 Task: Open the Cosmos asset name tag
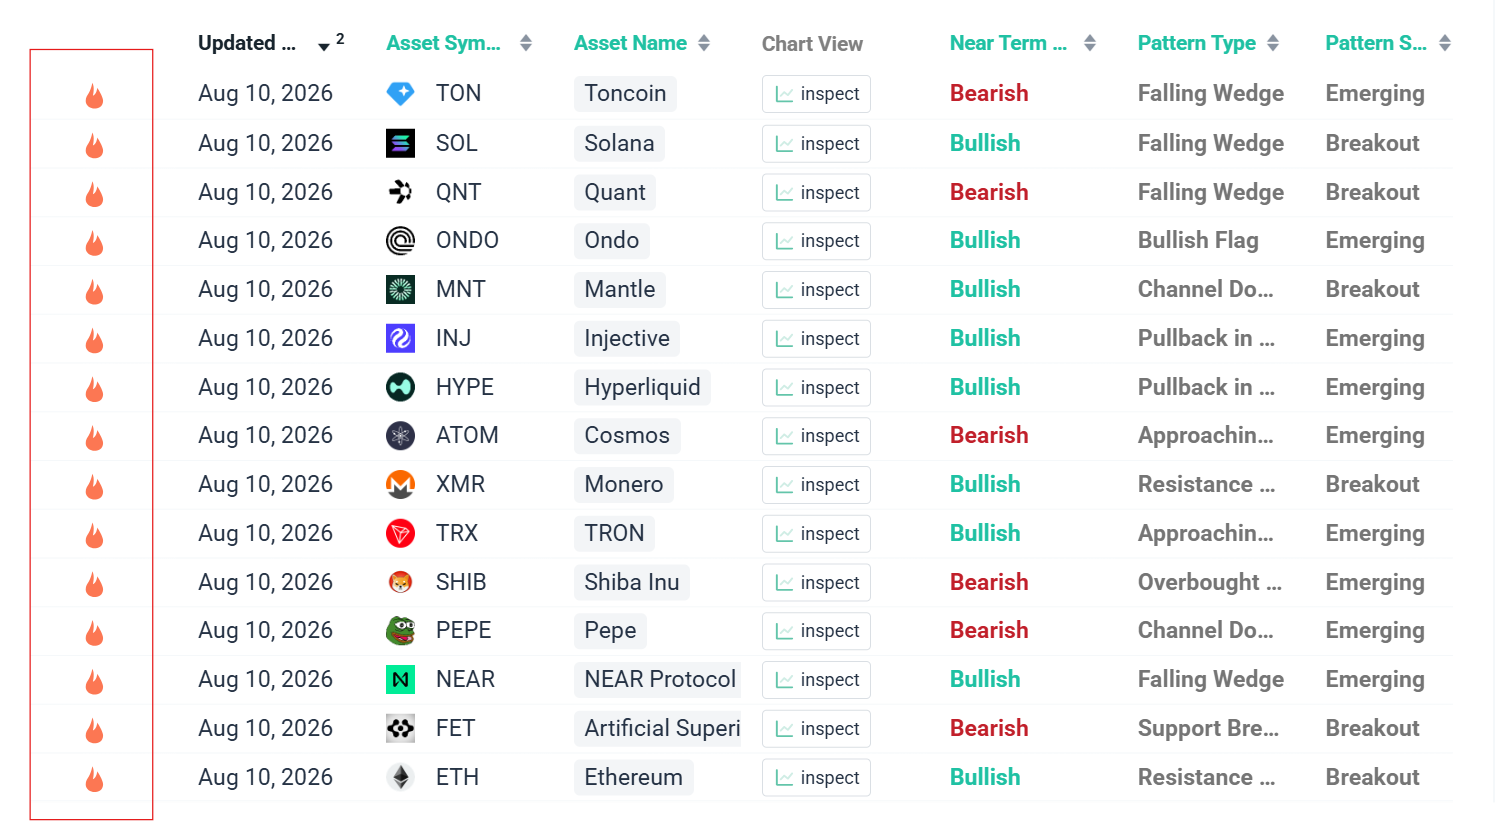click(x=627, y=435)
